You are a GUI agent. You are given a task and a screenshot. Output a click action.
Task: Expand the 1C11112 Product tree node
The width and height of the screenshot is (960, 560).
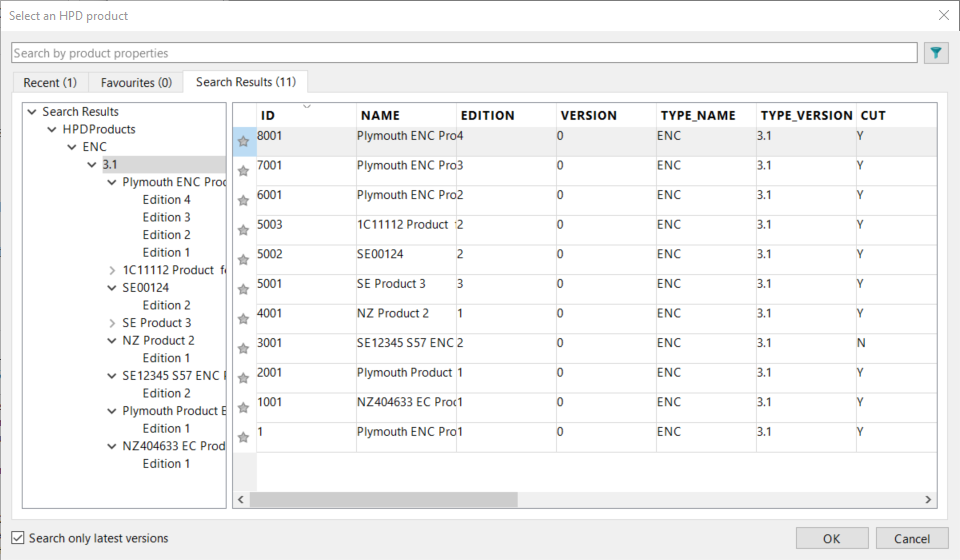click(112, 270)
